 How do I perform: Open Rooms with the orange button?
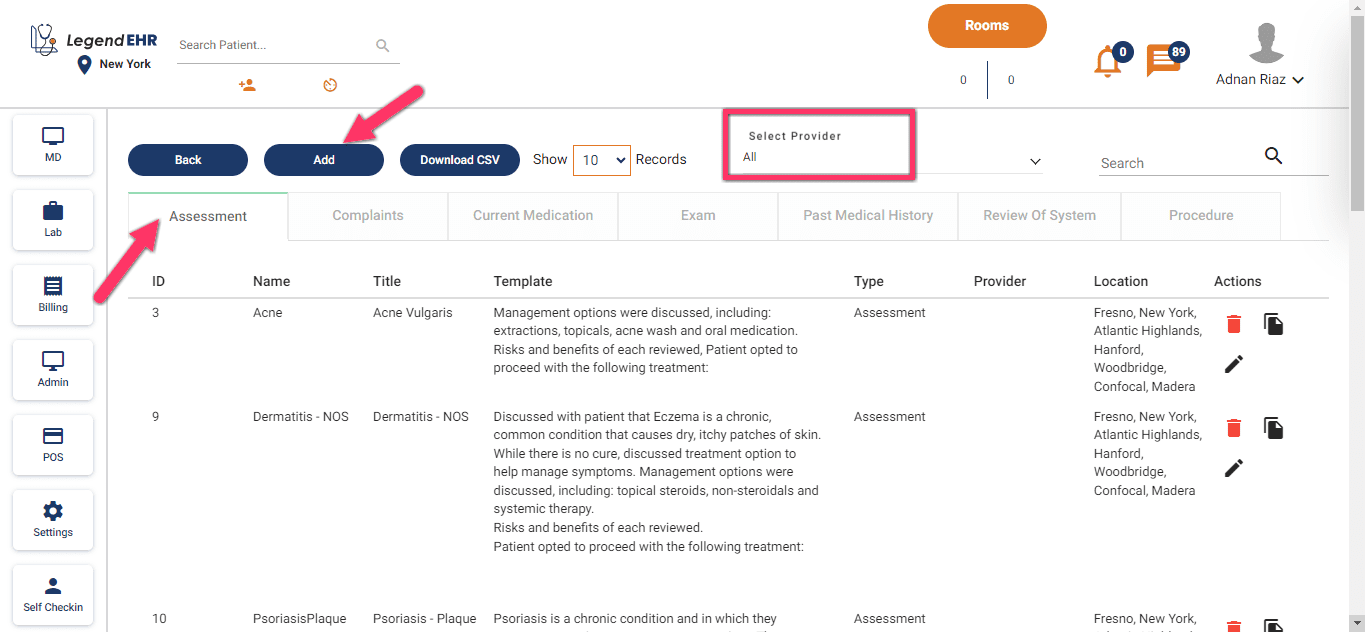[987, 25]
